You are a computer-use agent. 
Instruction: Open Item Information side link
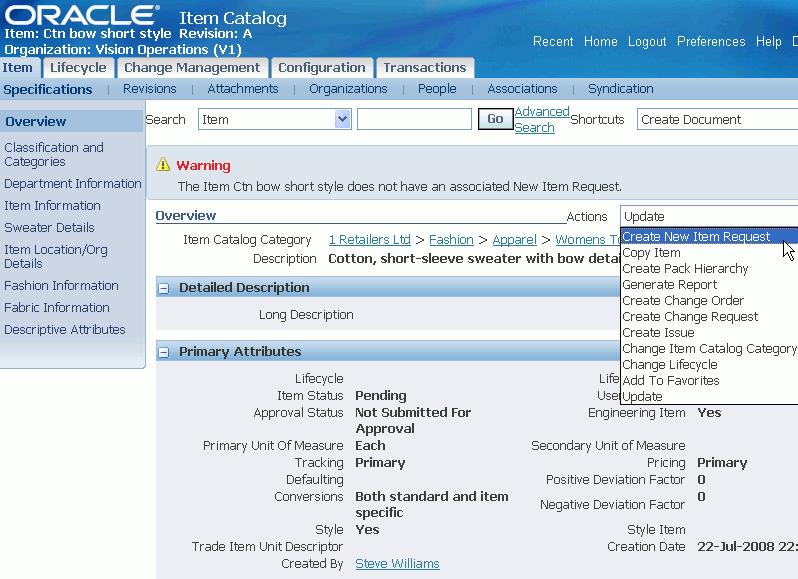click(x=52, y=206)
